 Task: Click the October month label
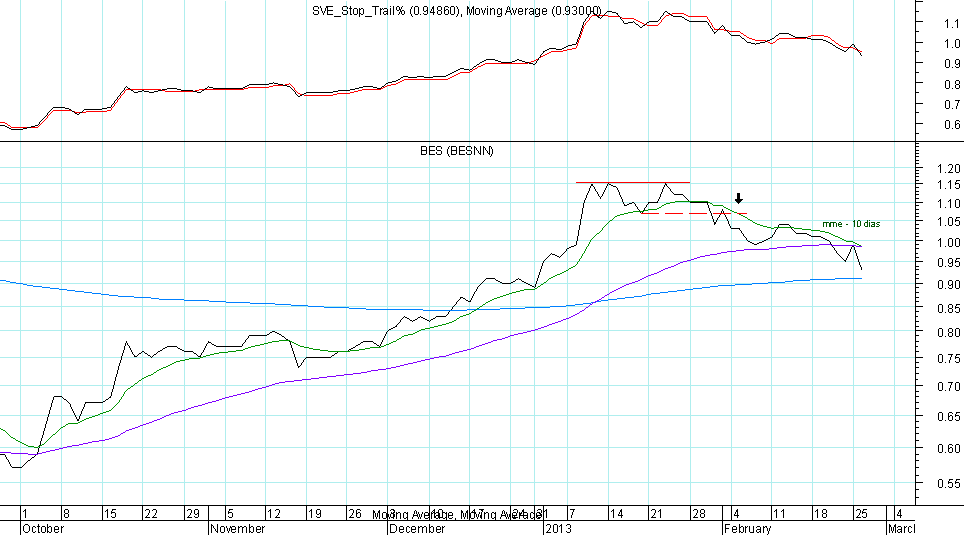[42, 528]
